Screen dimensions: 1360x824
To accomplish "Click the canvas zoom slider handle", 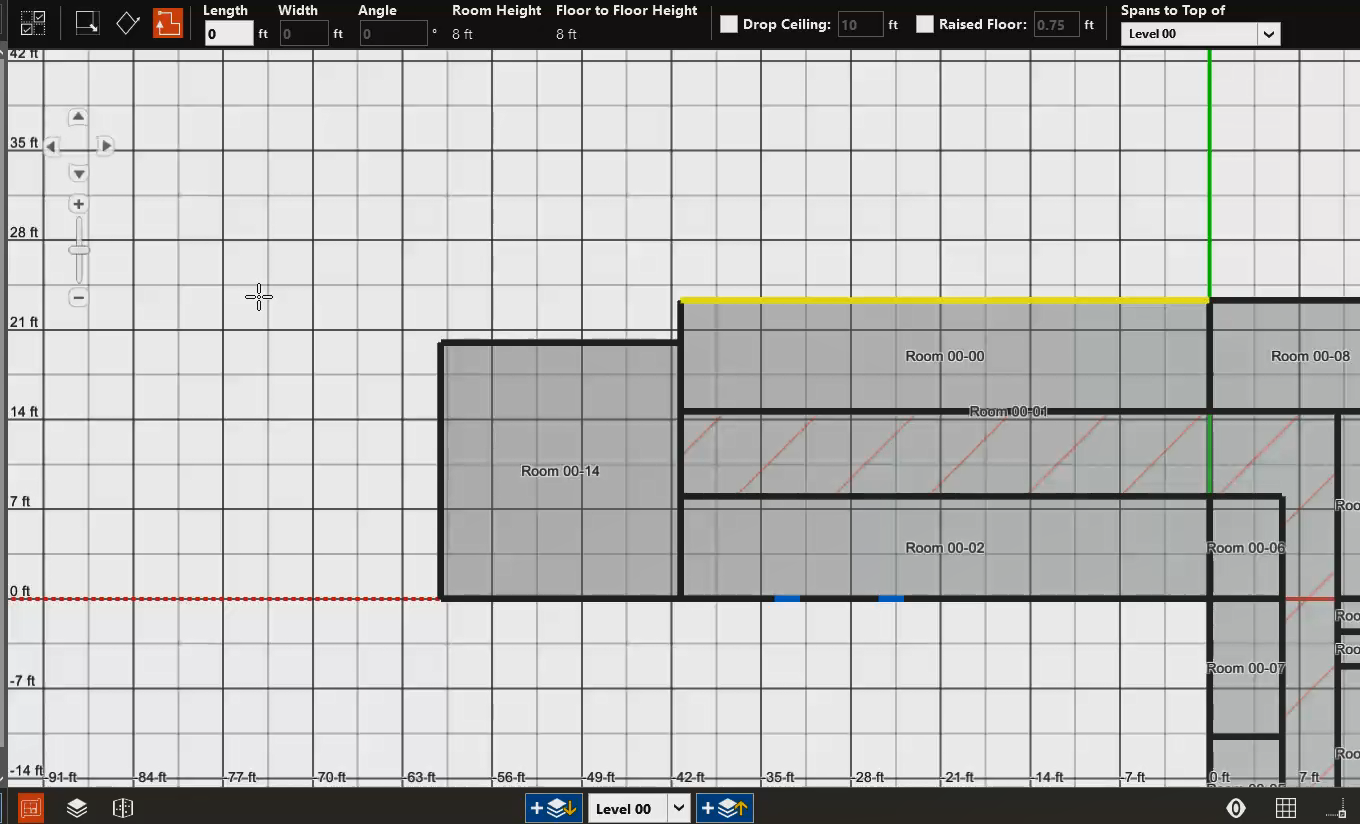I will [78, 249].
